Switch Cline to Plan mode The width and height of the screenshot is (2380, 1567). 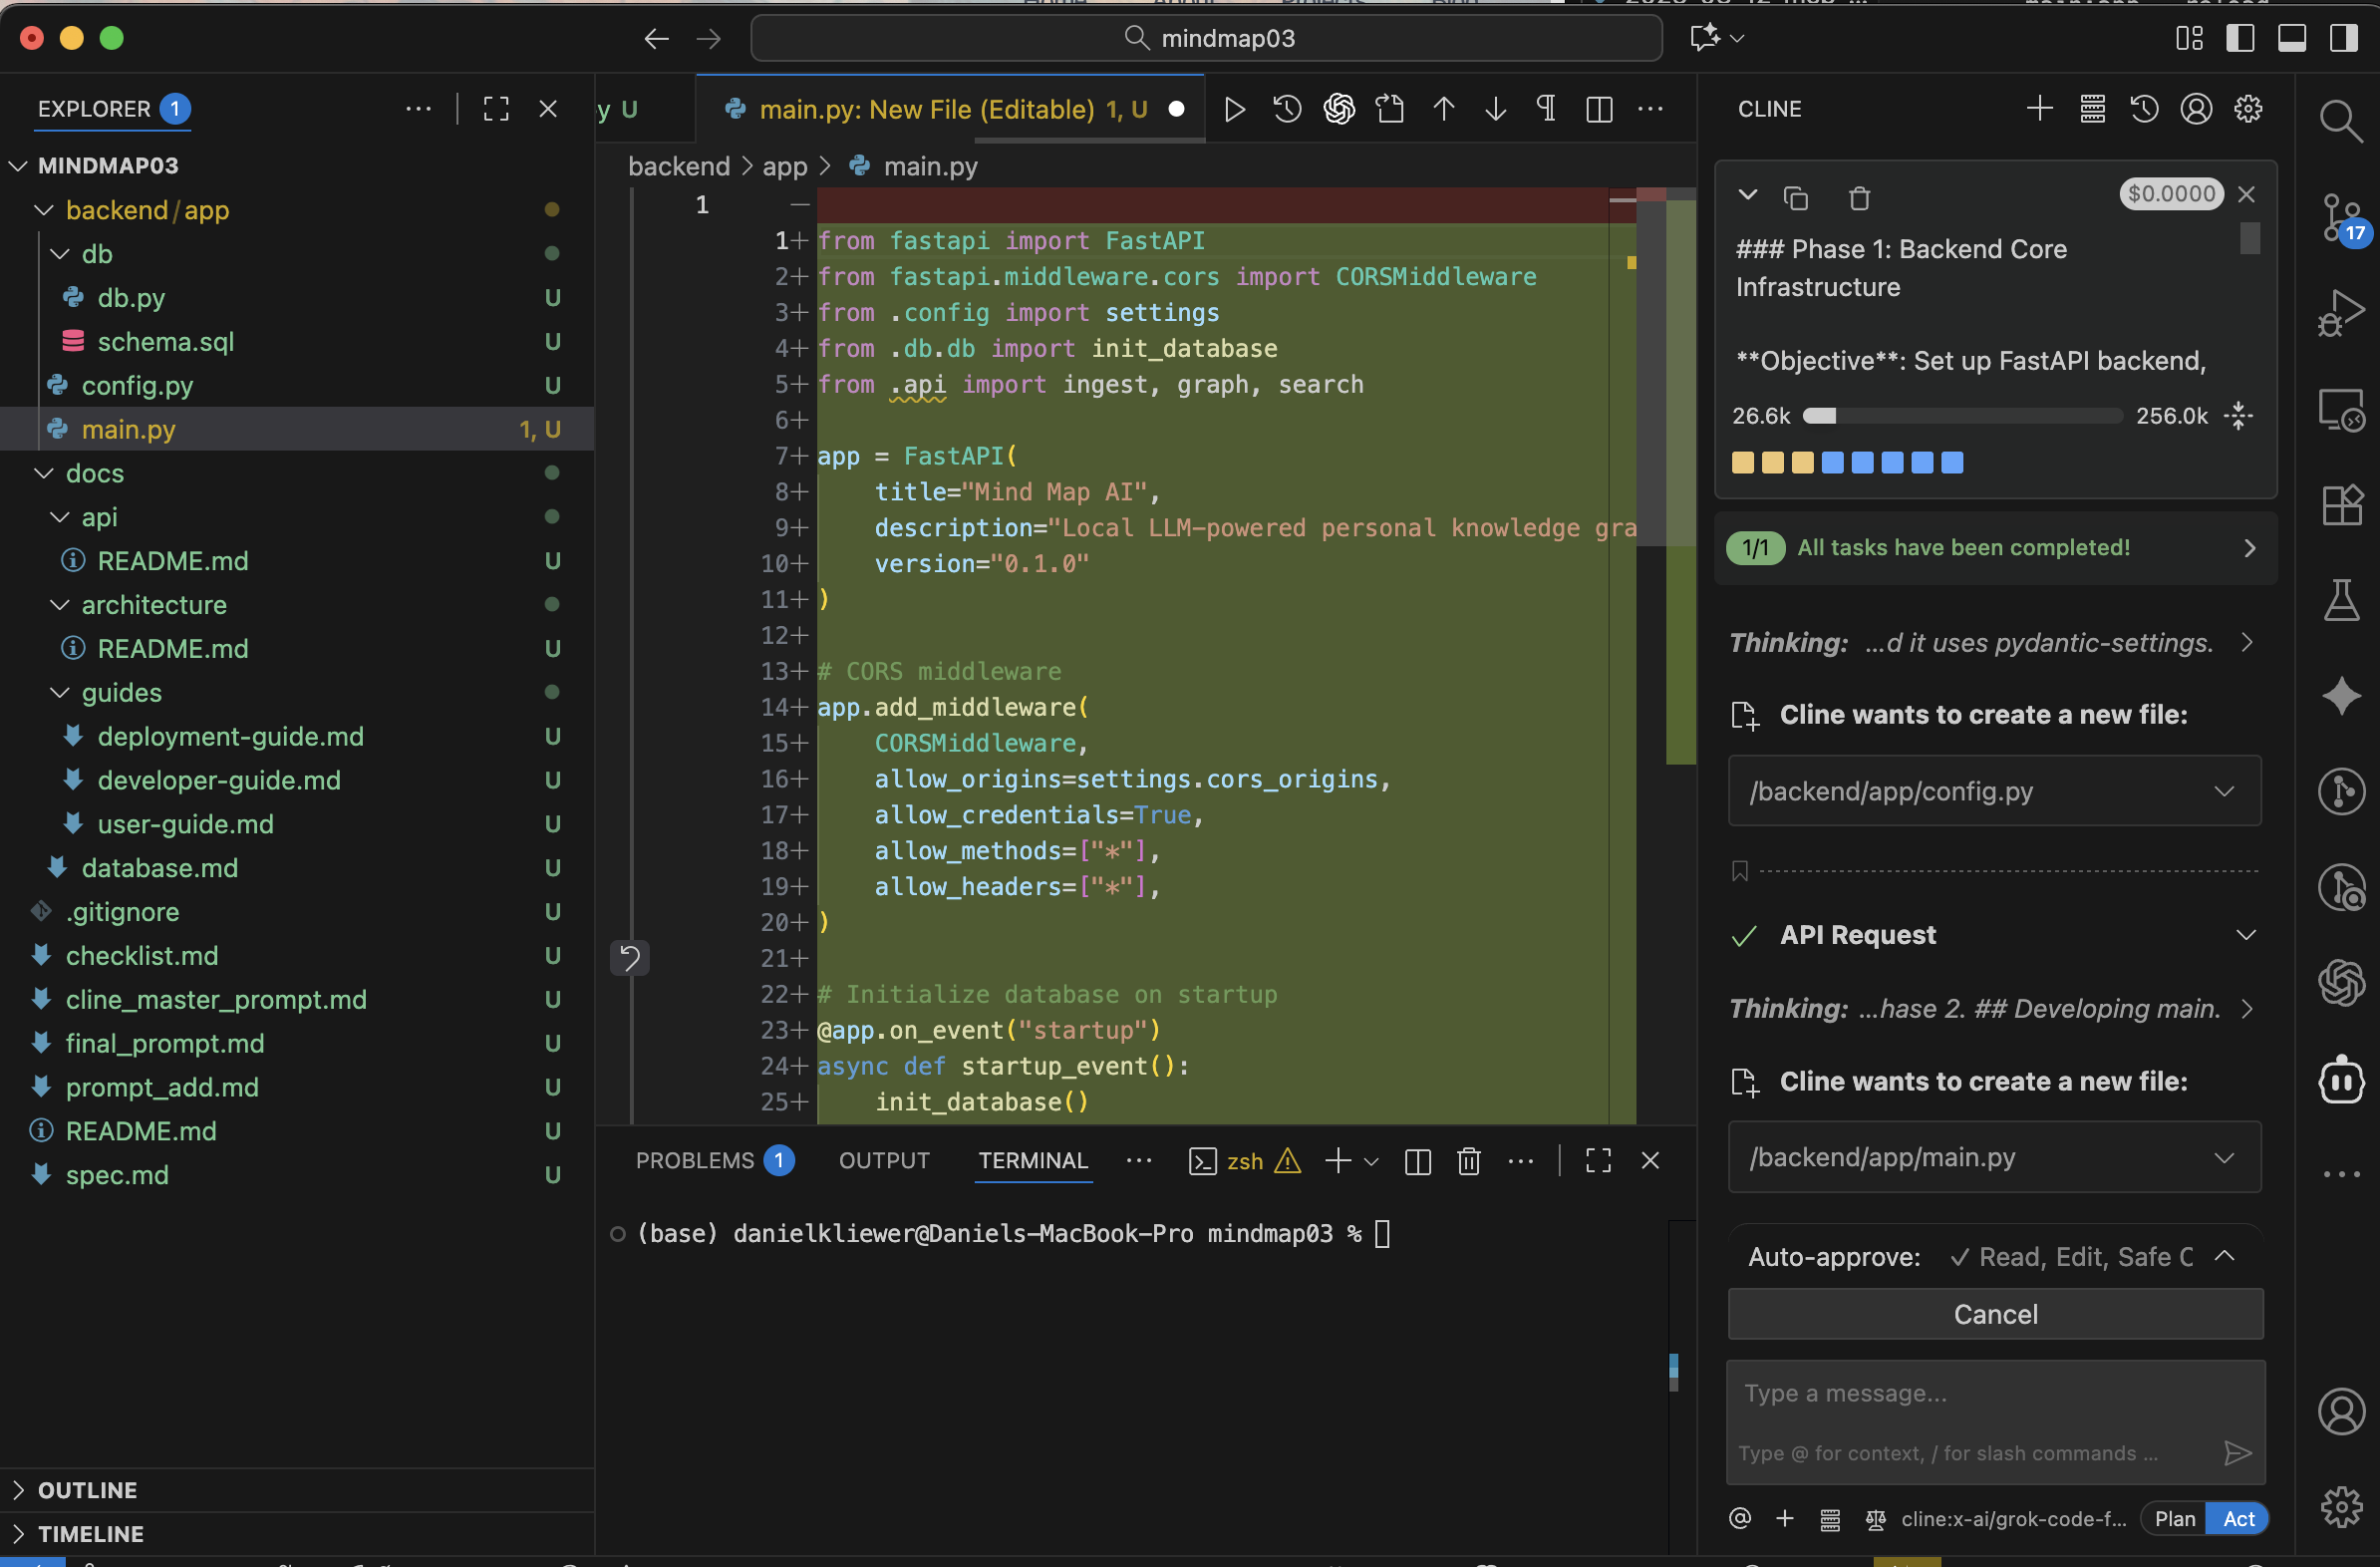(2174, 1518)
